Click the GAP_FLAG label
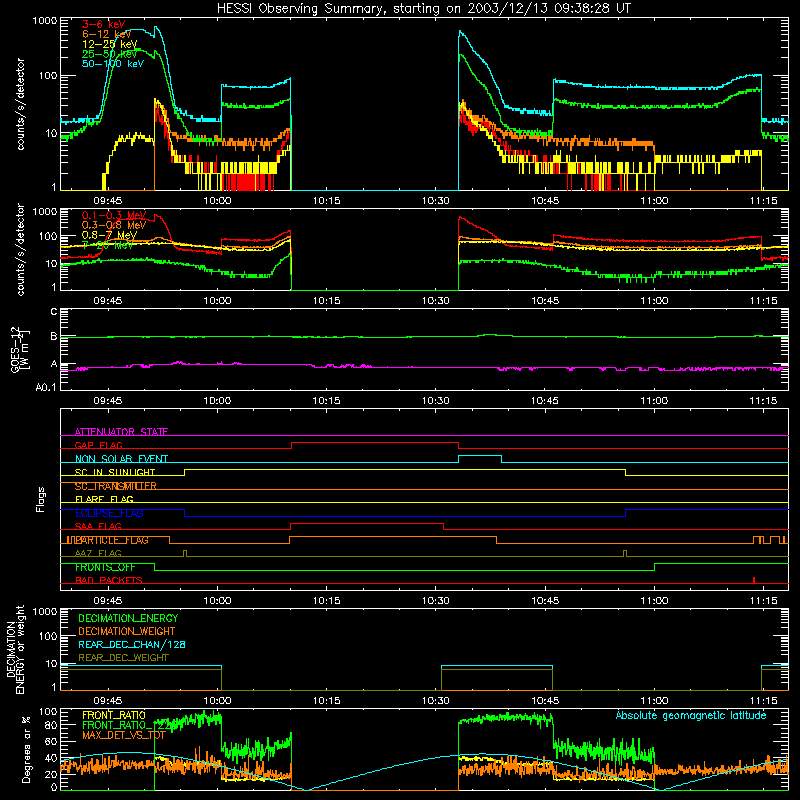The width and height of the screenshot is (800, 800). click(99, 445)
